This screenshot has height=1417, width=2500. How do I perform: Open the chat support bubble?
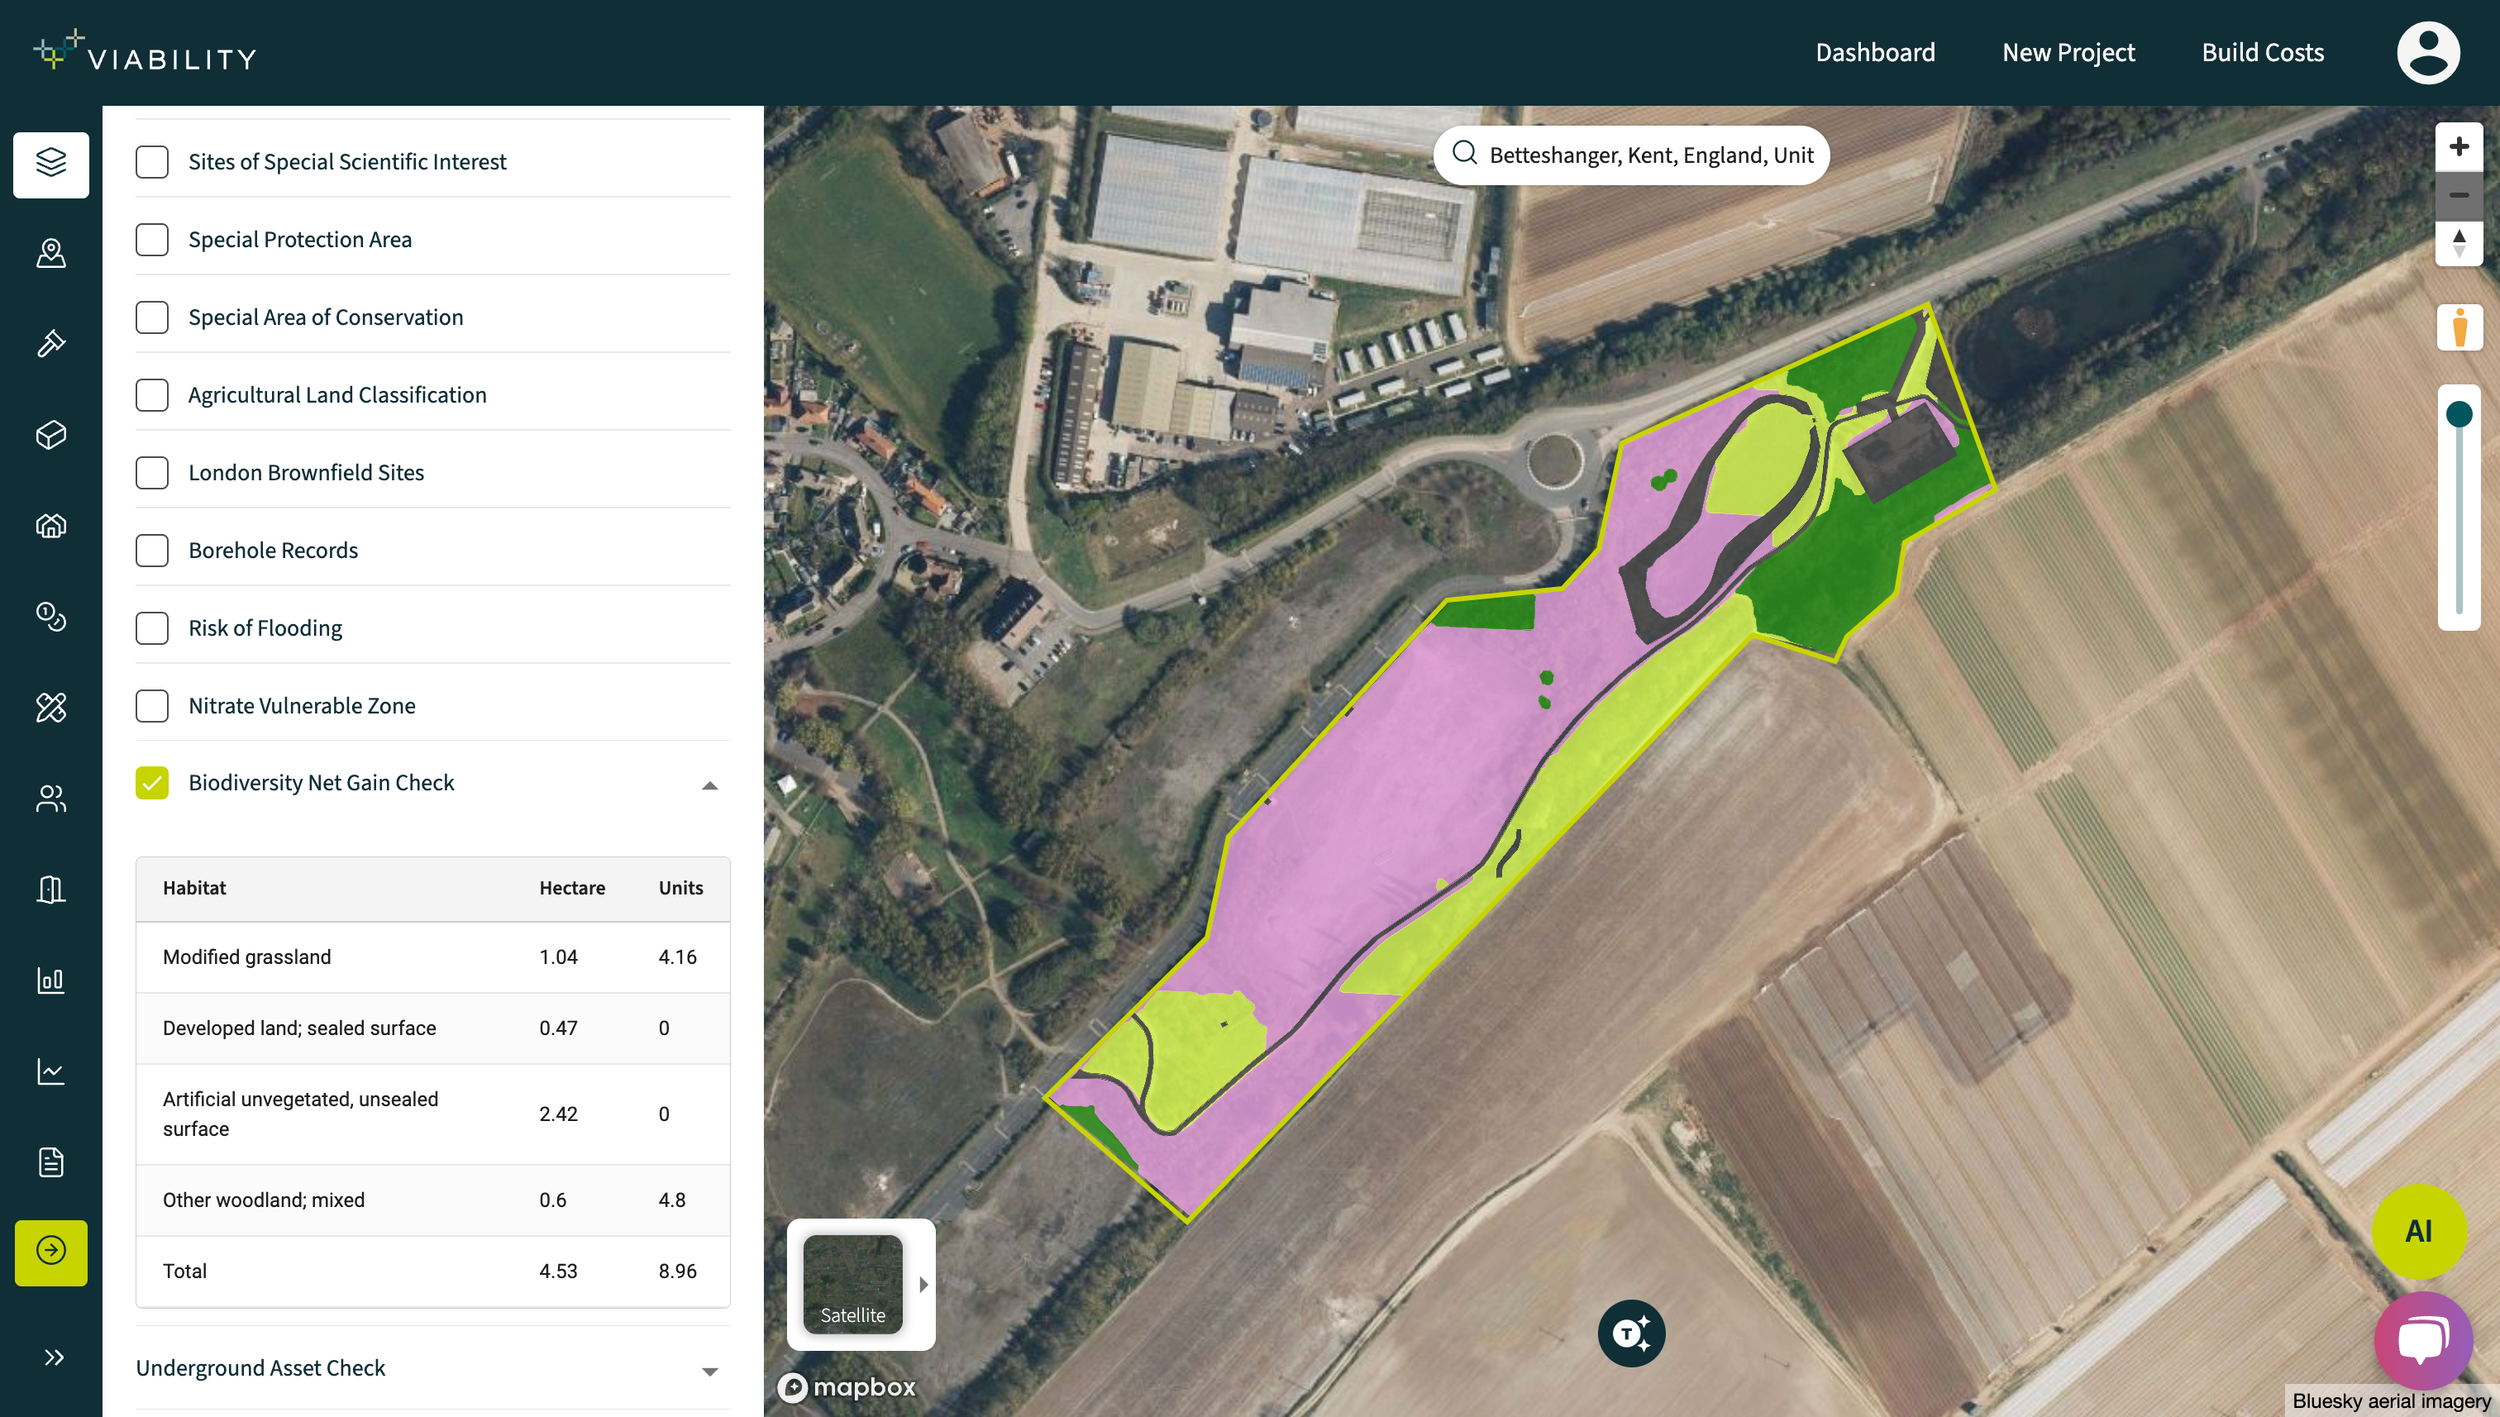pyautogui.click(x=2423, y=1340)
